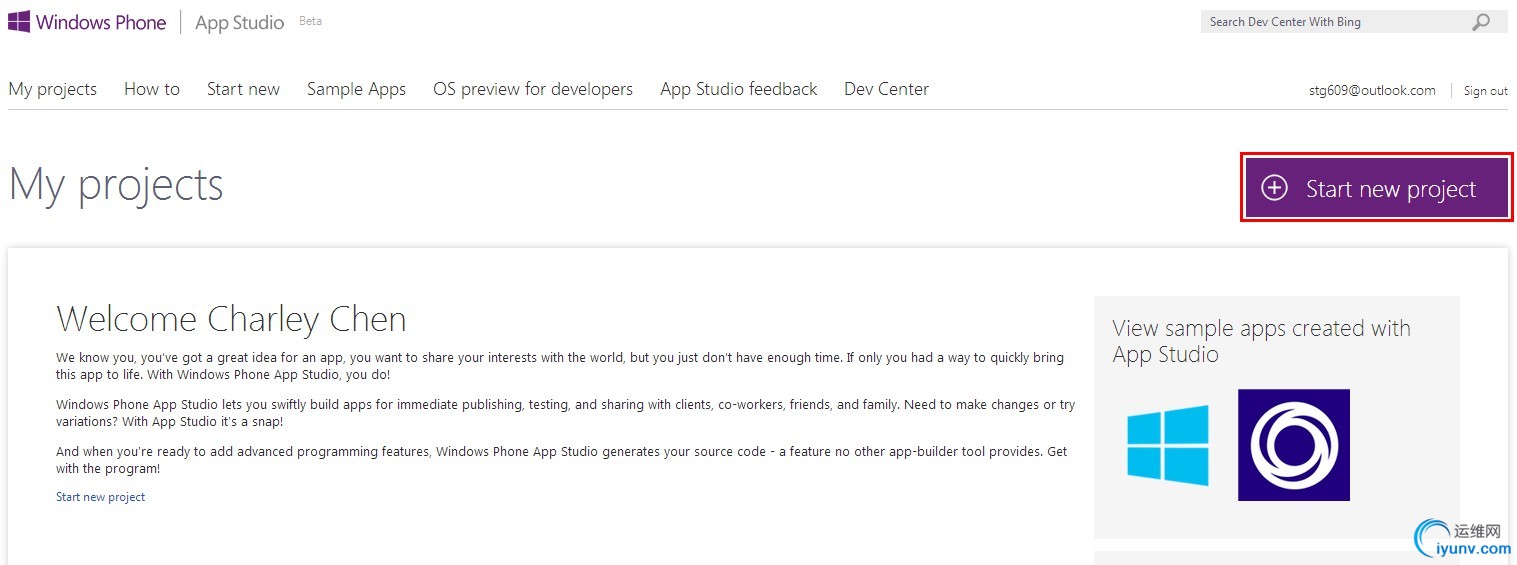This screenshot has width=1517, height=565.
Task: Click the Start new project text link
Action: (x=101, y=497)
